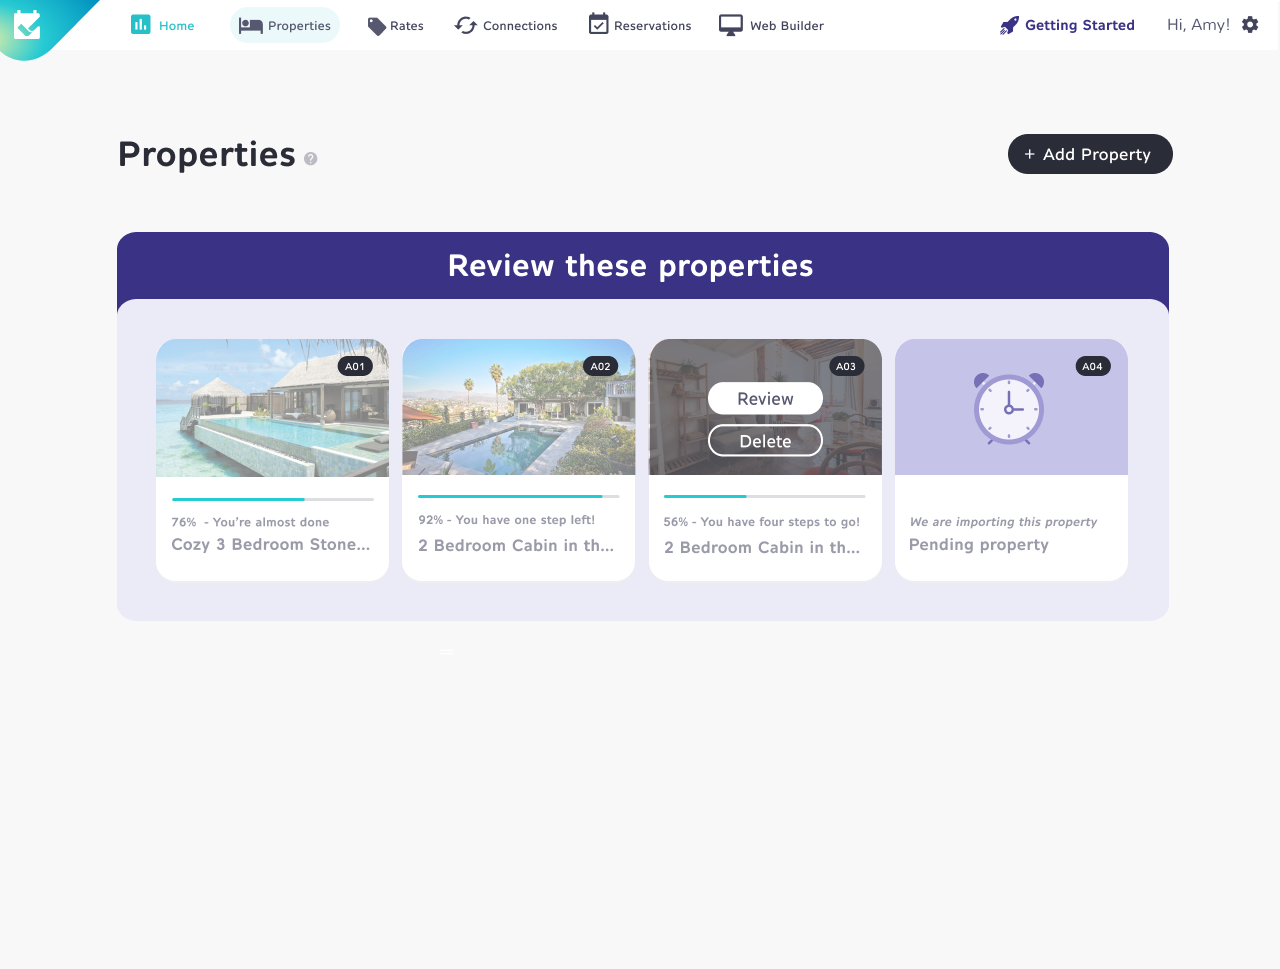Click the Home bar chart icon
1280x969 pixels.
click(141, 25)
